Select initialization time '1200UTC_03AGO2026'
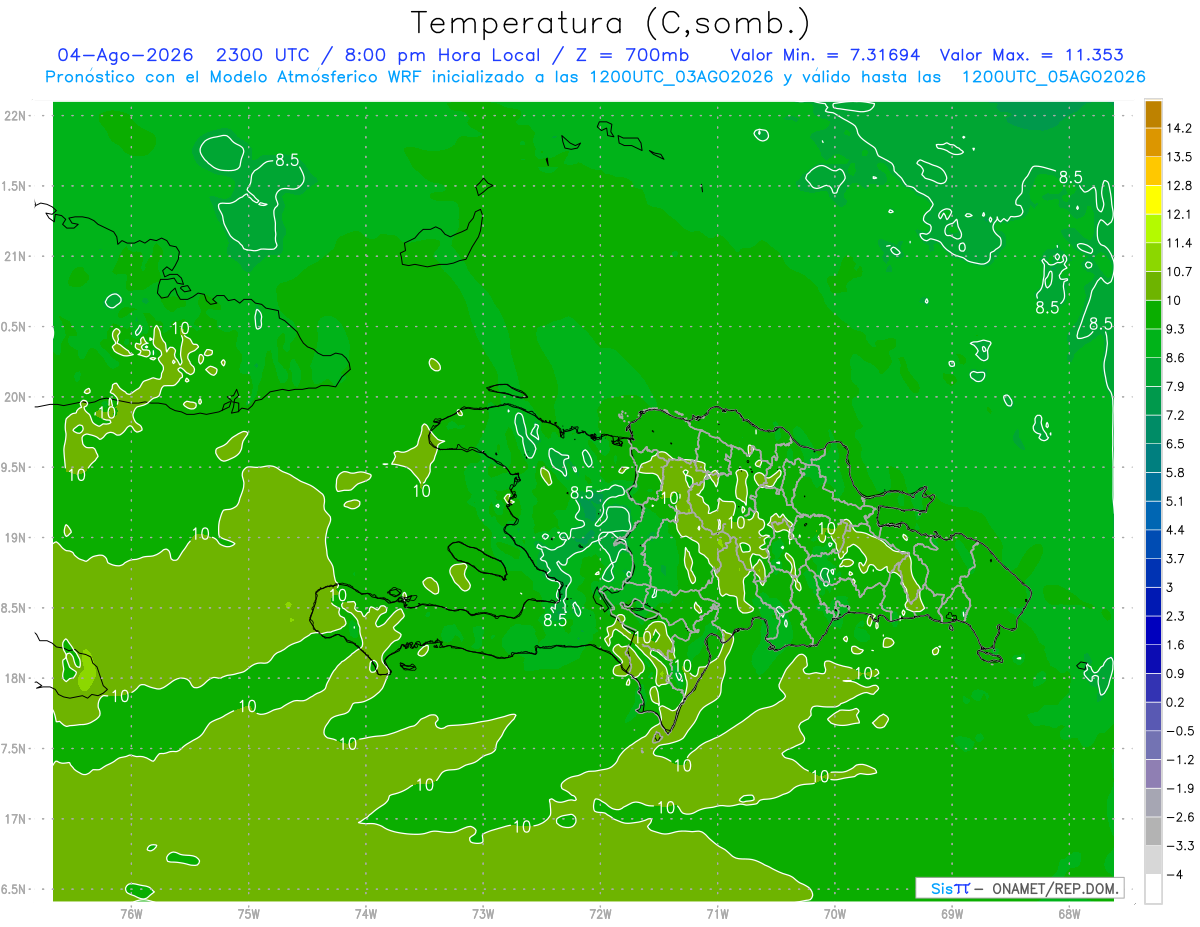Image resolution: width=1200 pixels, height=927 pixels. tap(683, 77)
